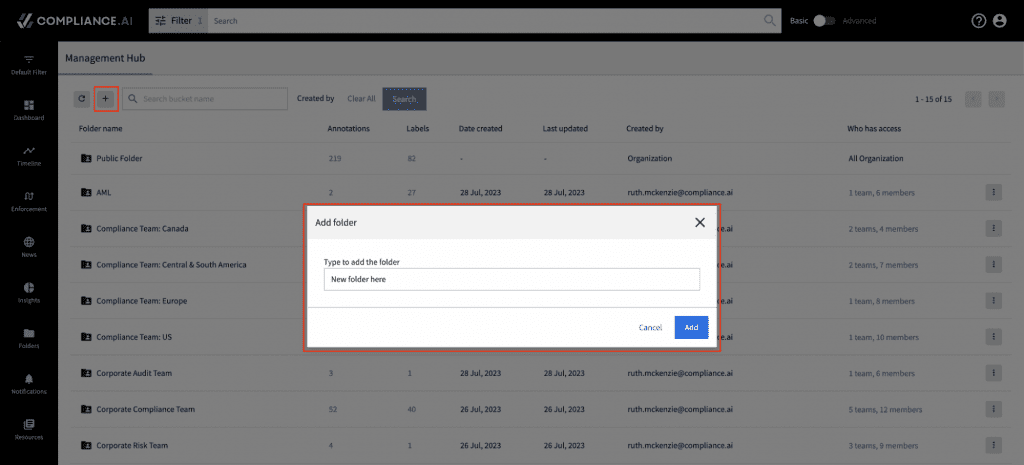Open three-dot menu for Compliance Team: US
The image size is (1024, 465).
(x=993, y=337)
